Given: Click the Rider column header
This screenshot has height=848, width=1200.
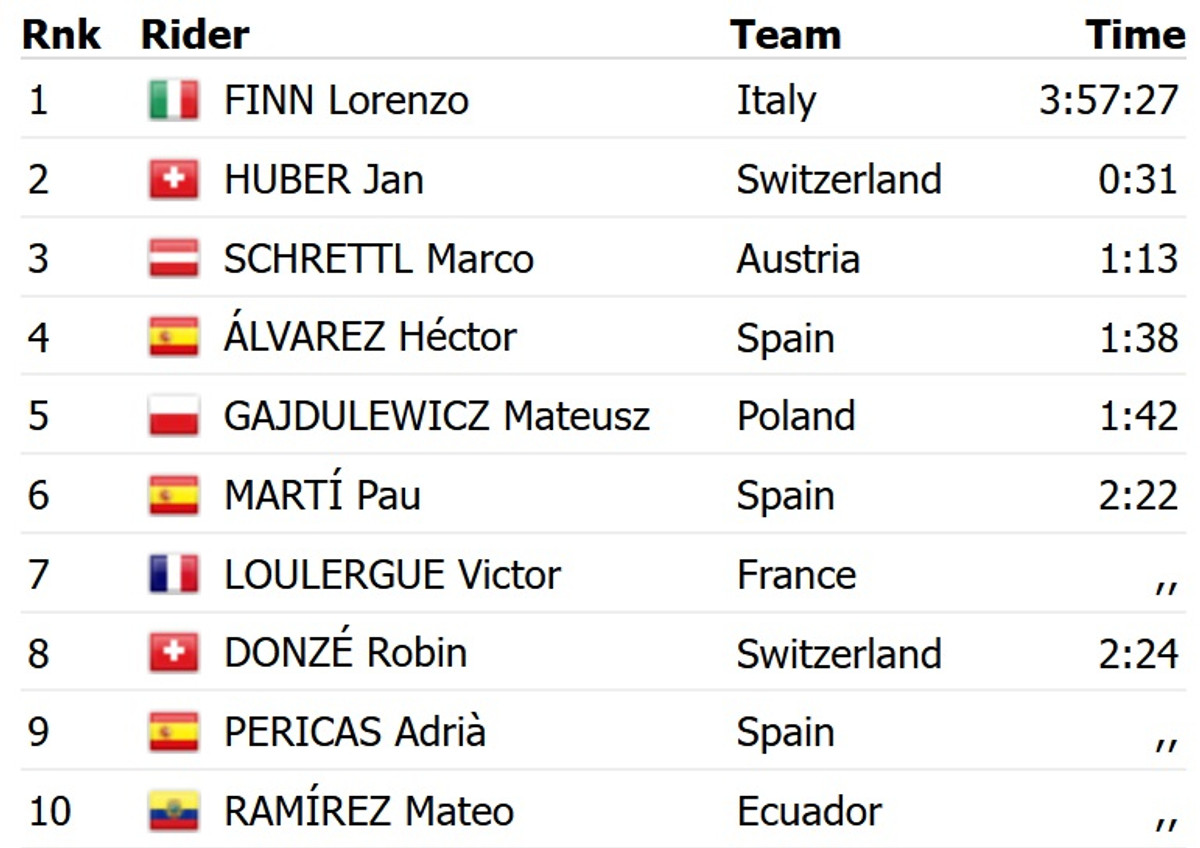Looking at the screenshot, I should coord(195,35).
